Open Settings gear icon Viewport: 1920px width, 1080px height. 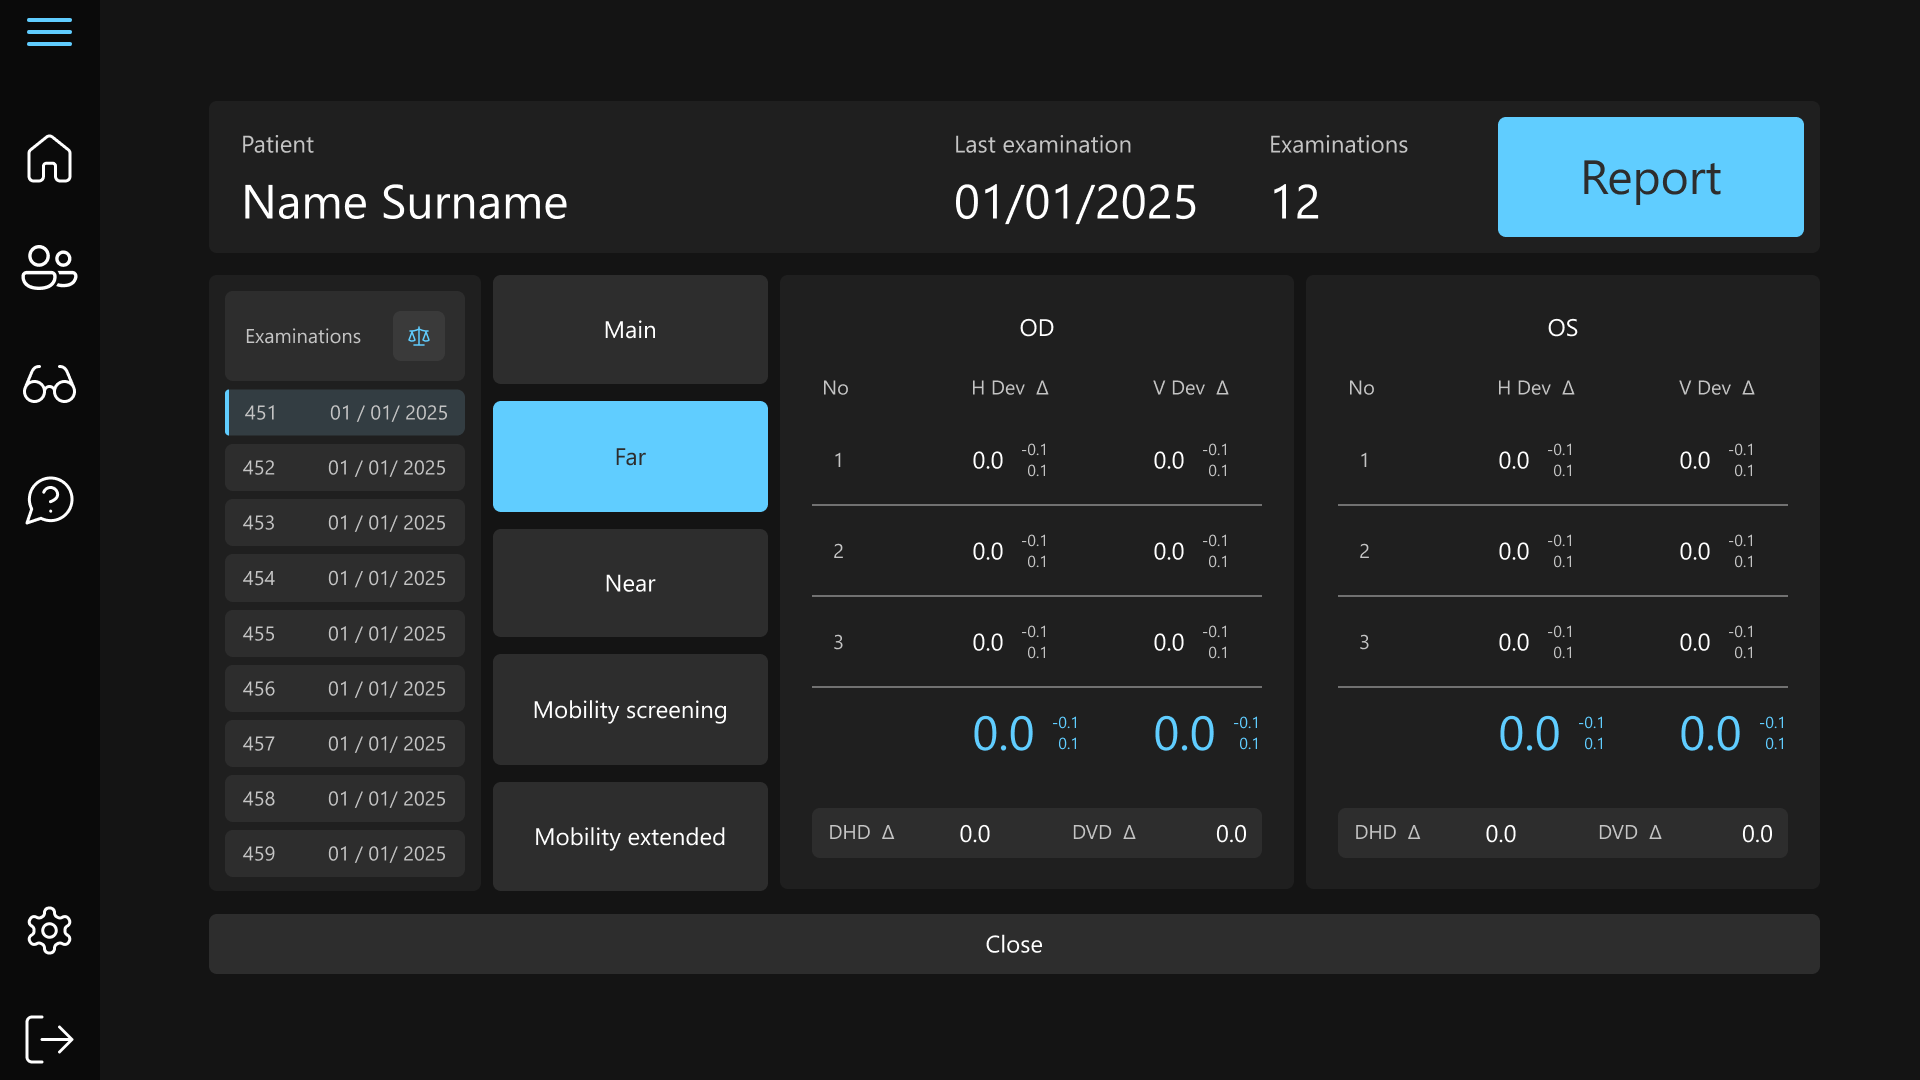tap(49, 931)
